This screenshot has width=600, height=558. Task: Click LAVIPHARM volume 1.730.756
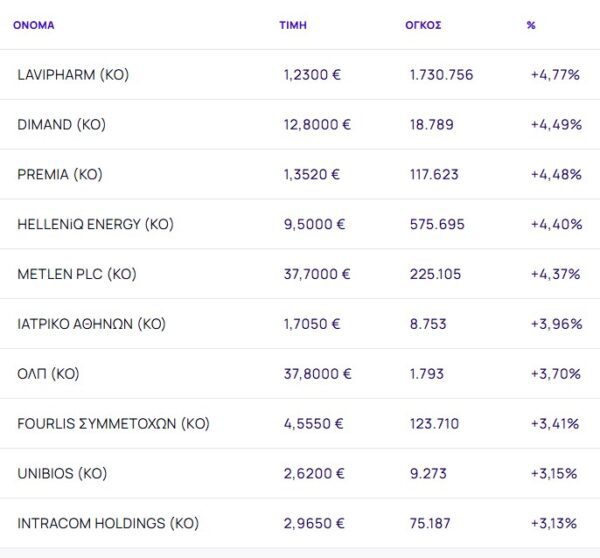pos(441,75)
